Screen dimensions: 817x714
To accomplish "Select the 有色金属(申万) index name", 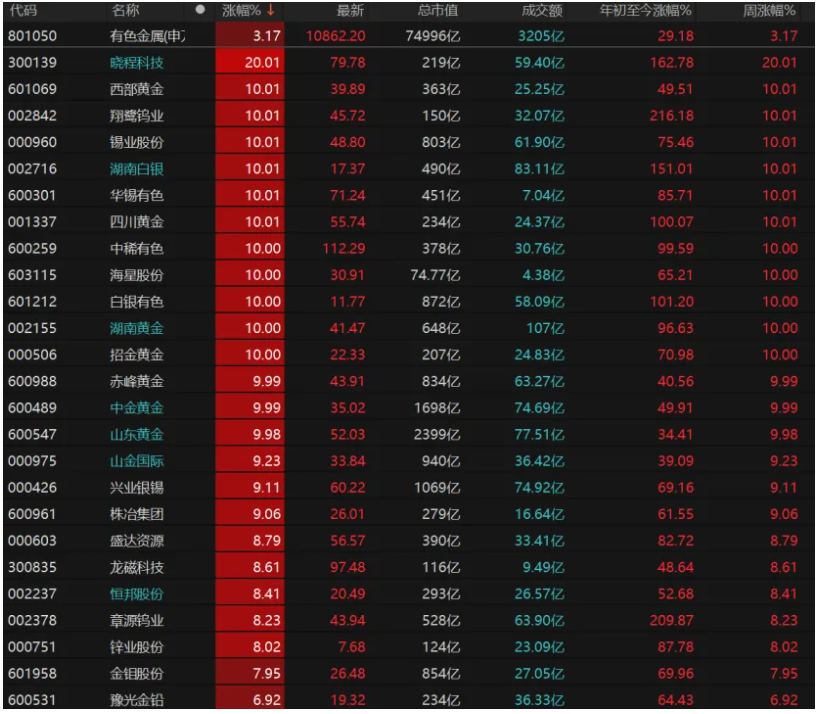I will (x=147, y=36).
